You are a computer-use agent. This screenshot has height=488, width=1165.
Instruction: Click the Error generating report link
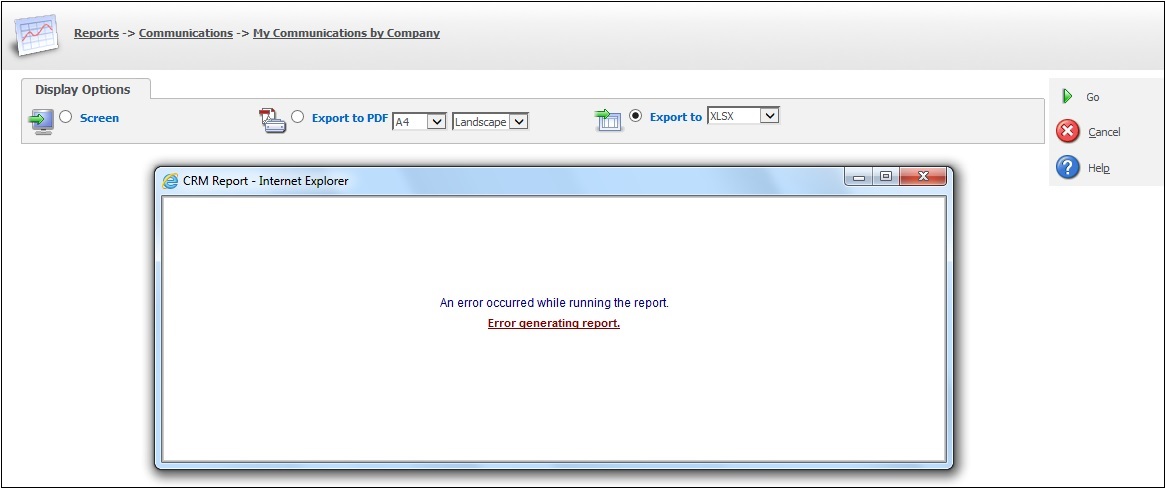click(554, 323)
